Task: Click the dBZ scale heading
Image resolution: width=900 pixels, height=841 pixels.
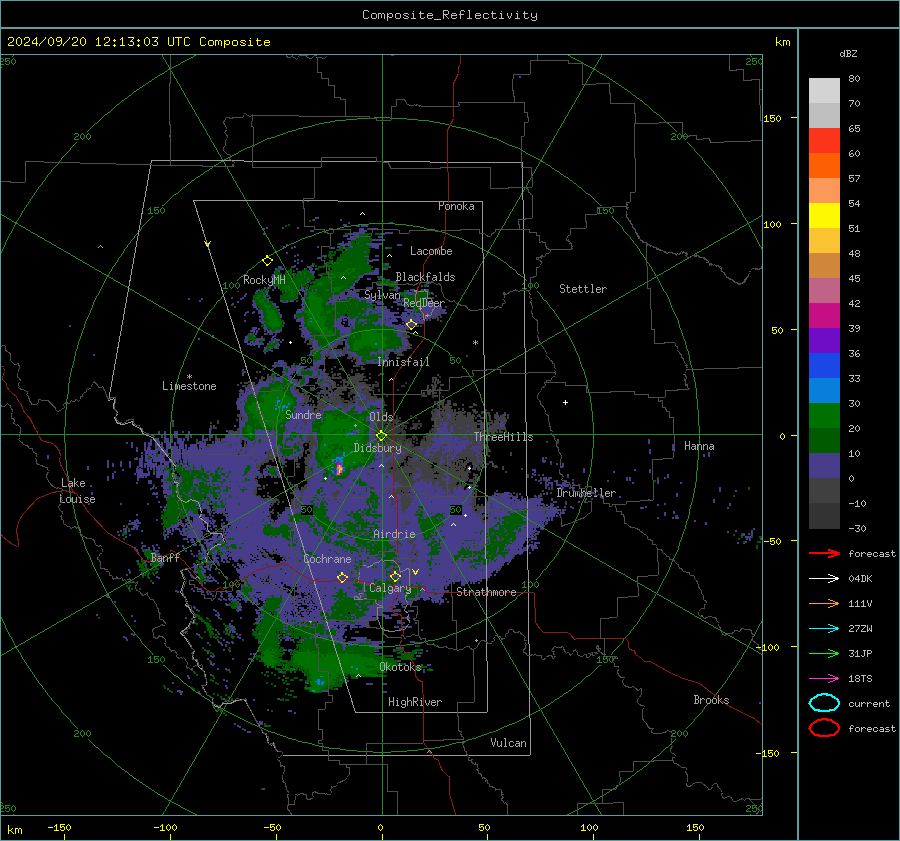Action: tap(848, 53)
